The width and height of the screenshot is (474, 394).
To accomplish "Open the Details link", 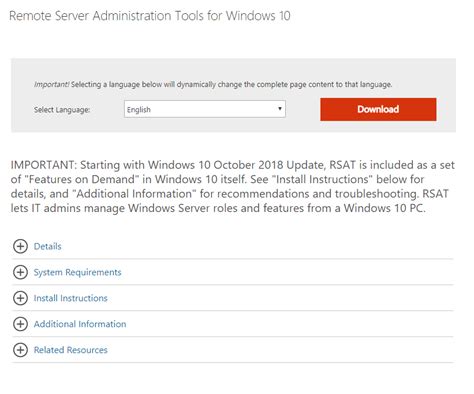I will (48, 246).
